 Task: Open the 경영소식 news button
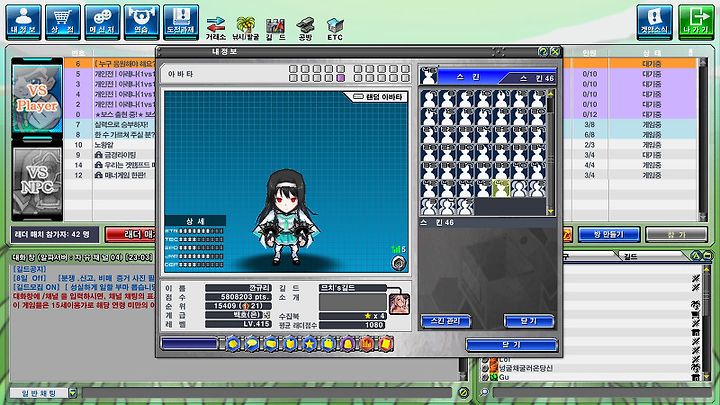click(x=654, y=21)
